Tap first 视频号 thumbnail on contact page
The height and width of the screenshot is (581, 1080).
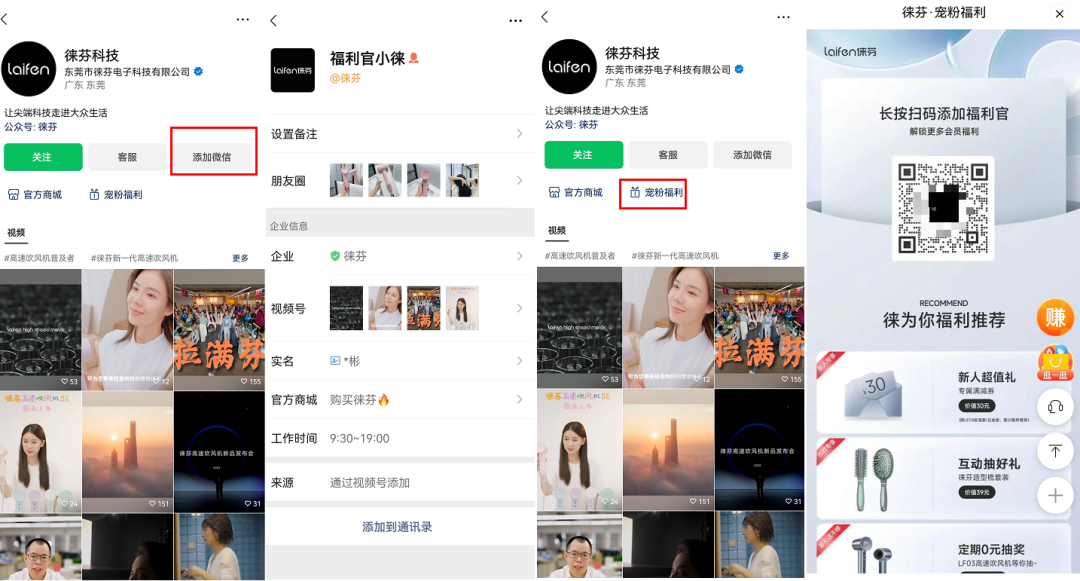point(346,308)
